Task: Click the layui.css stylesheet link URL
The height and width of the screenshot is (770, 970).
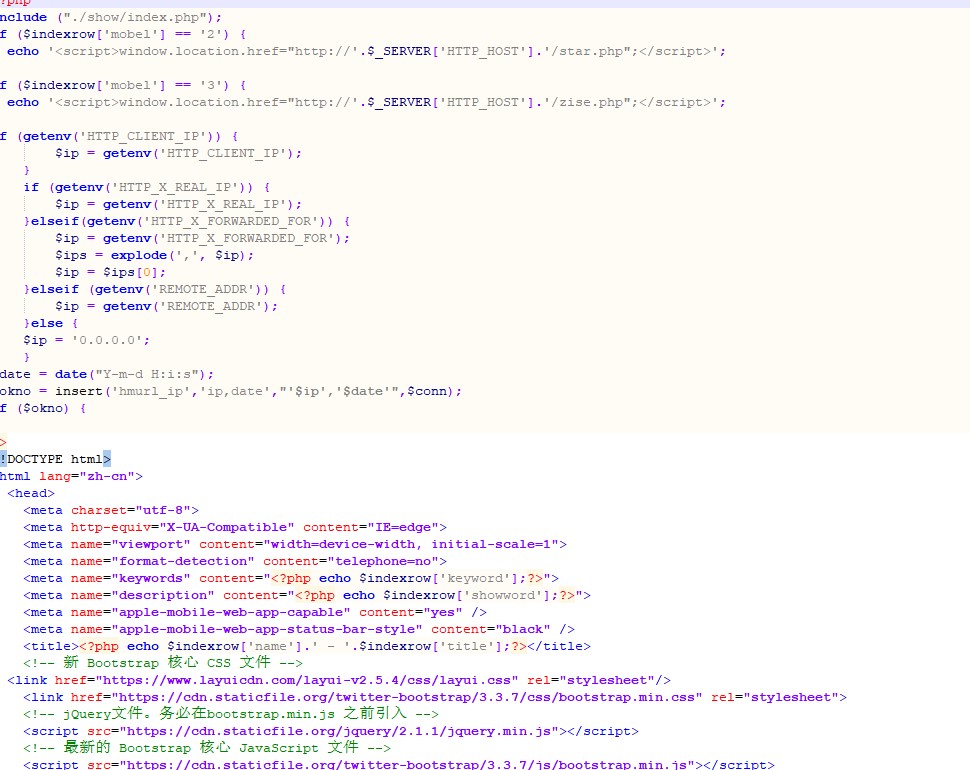Action: (307, 680)
